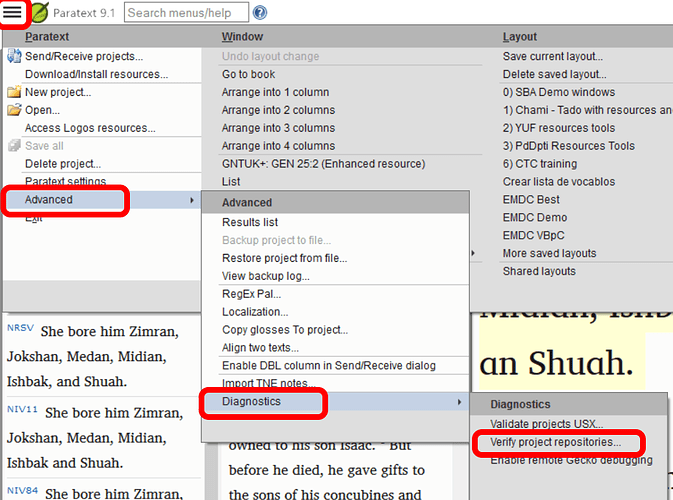673x500 pixels.
Task: Click the Paratext green leaf logo
Action: (39, 12)
